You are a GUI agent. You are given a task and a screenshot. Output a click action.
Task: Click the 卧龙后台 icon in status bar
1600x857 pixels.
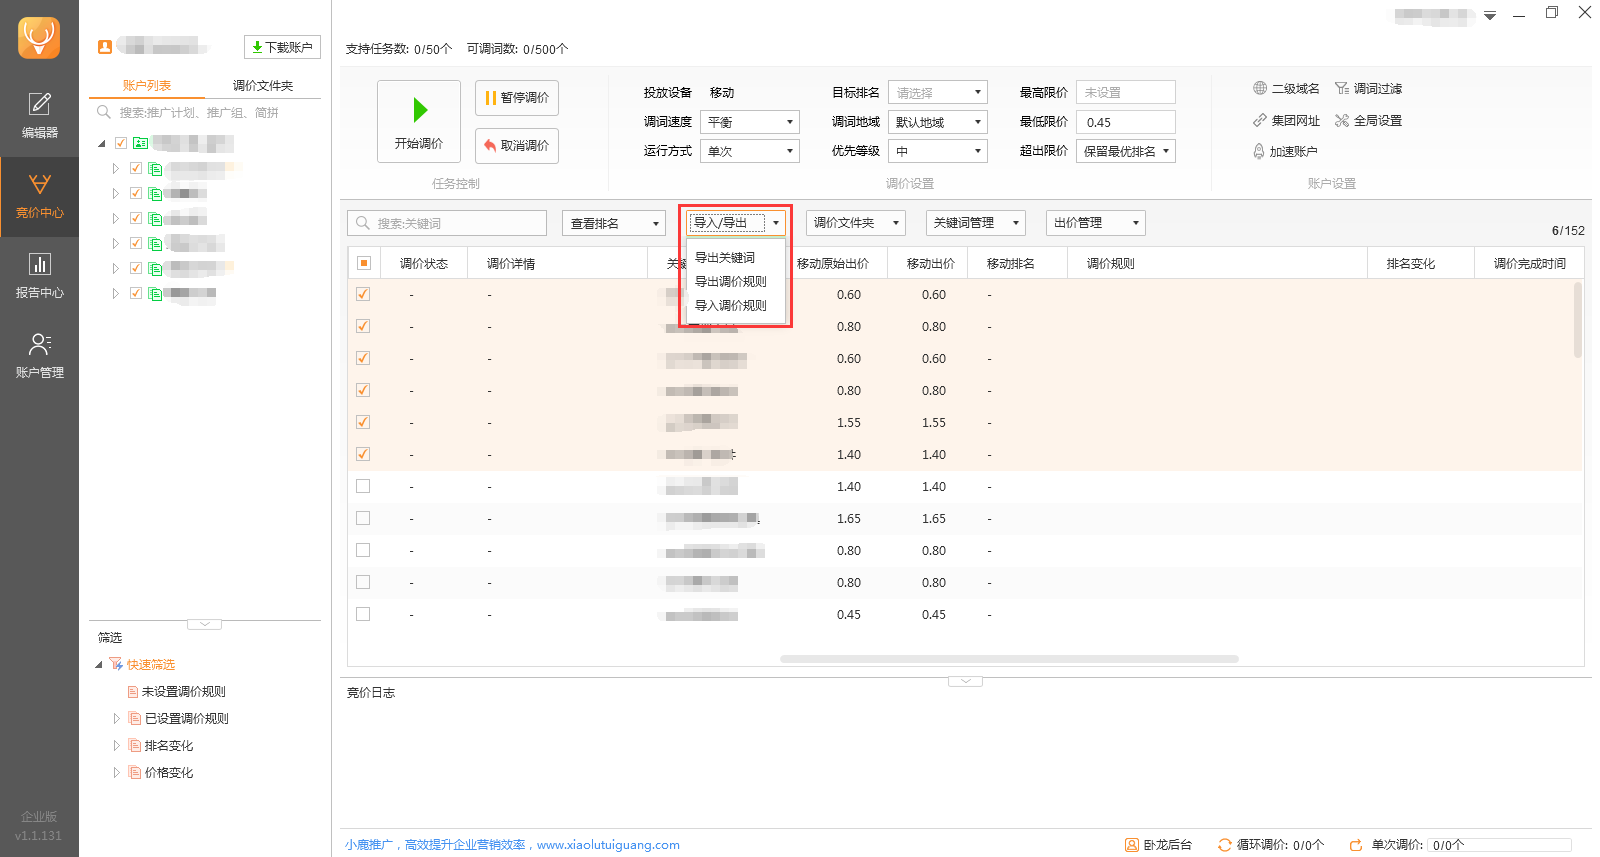(x=1132, y=845)
